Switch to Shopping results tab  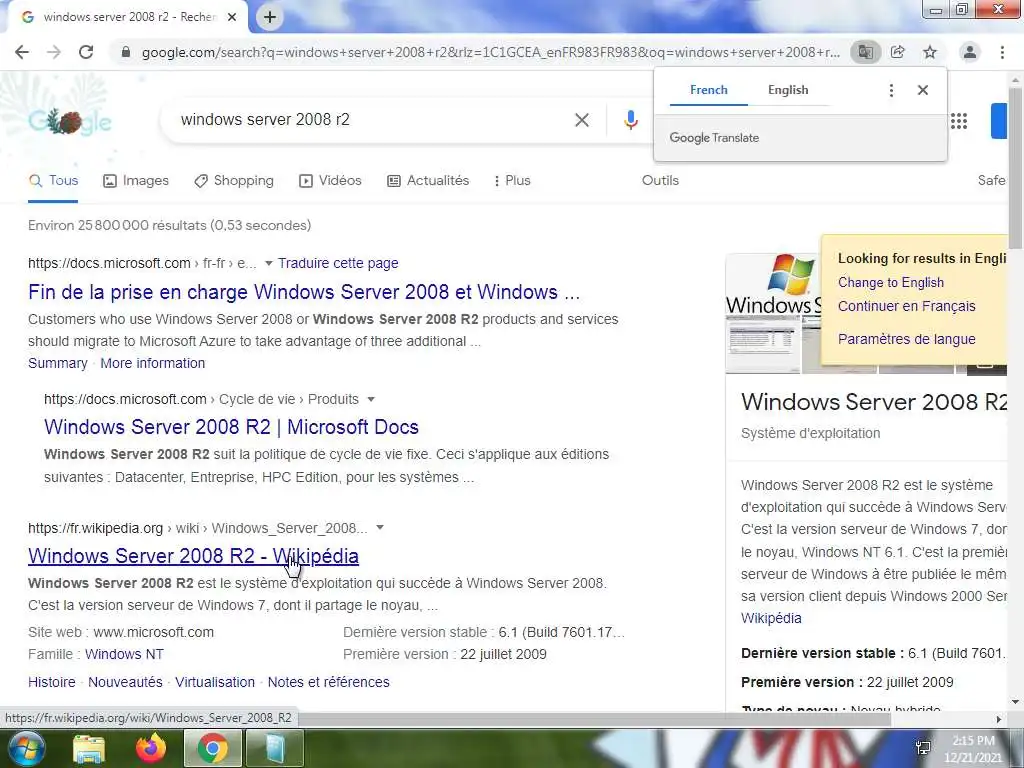[234, 181]
